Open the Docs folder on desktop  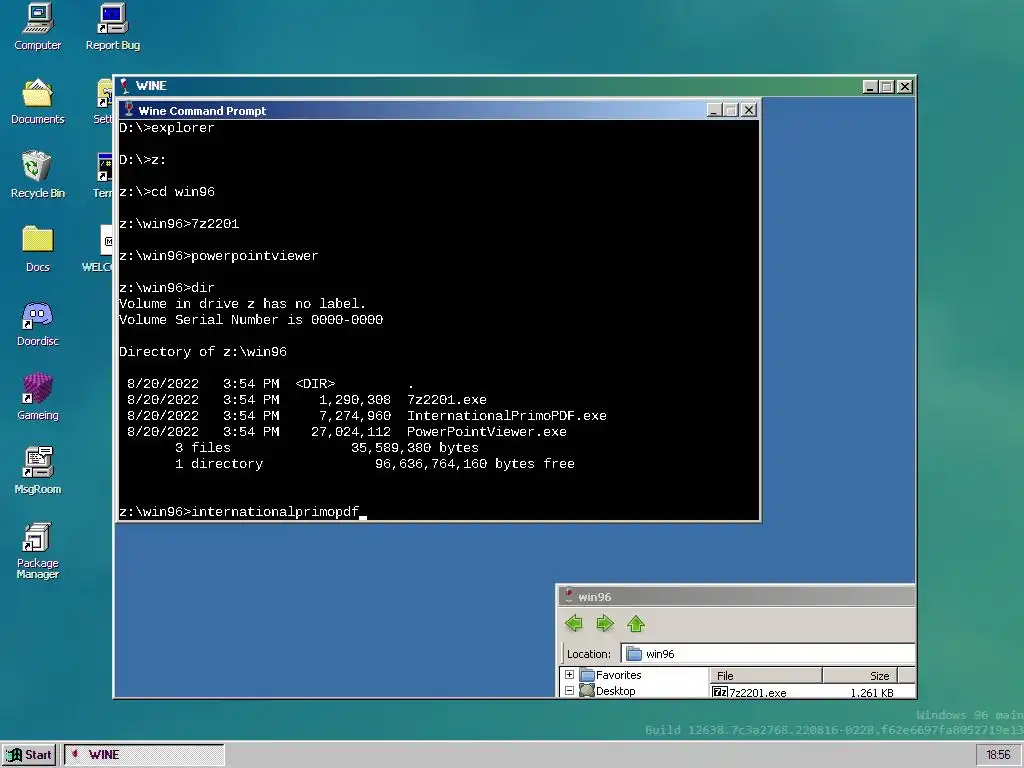37,249
